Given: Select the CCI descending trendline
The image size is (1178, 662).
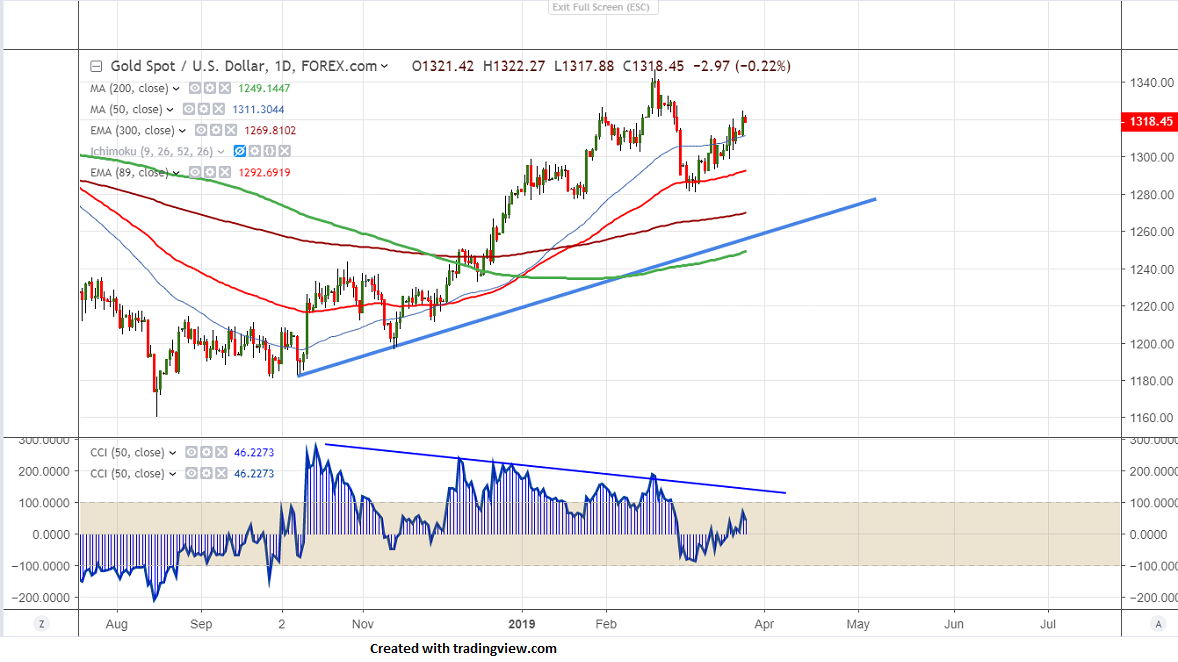Looking at the screenshot, I should [555, 469].
